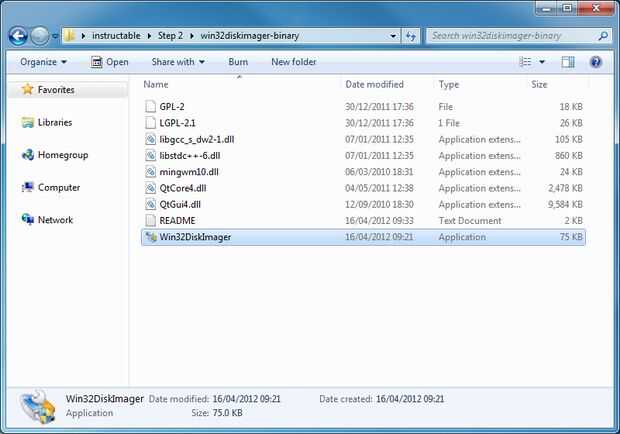620x434 pixels.
Task: Select Favorites in the navigation pane
Action: click(56, 90)
